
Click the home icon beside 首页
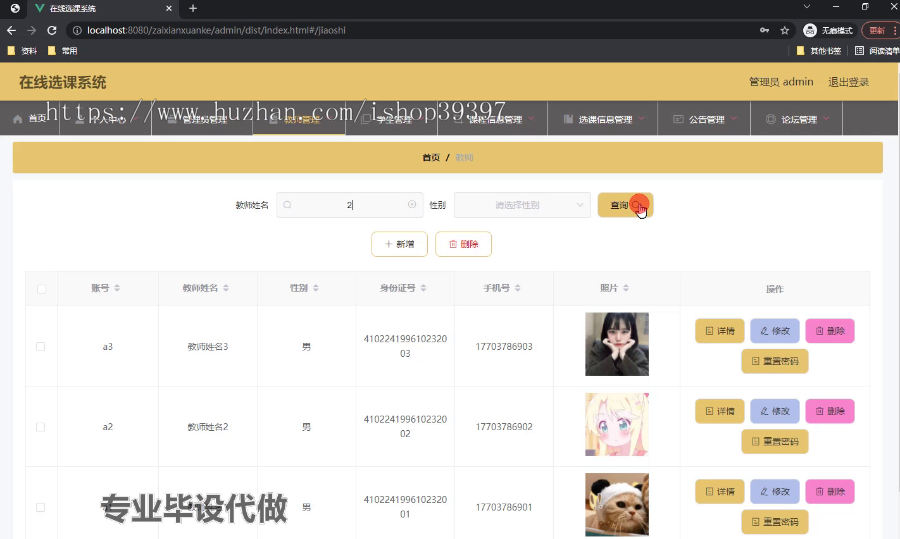18,119
